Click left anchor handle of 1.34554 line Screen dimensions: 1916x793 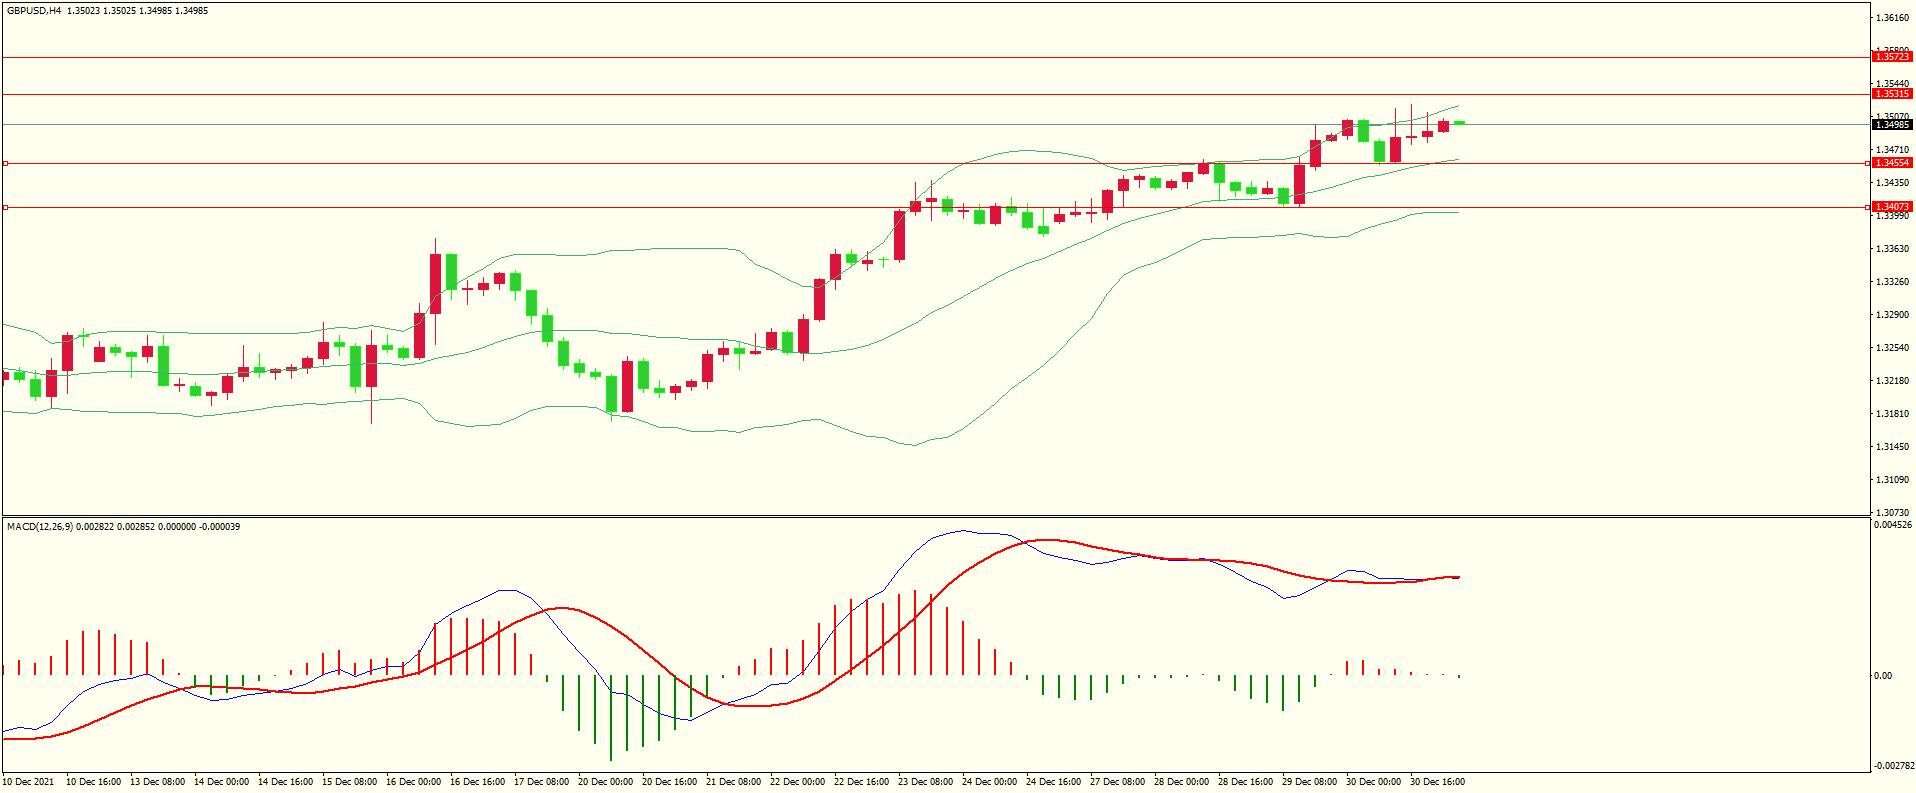coord(5,163)
